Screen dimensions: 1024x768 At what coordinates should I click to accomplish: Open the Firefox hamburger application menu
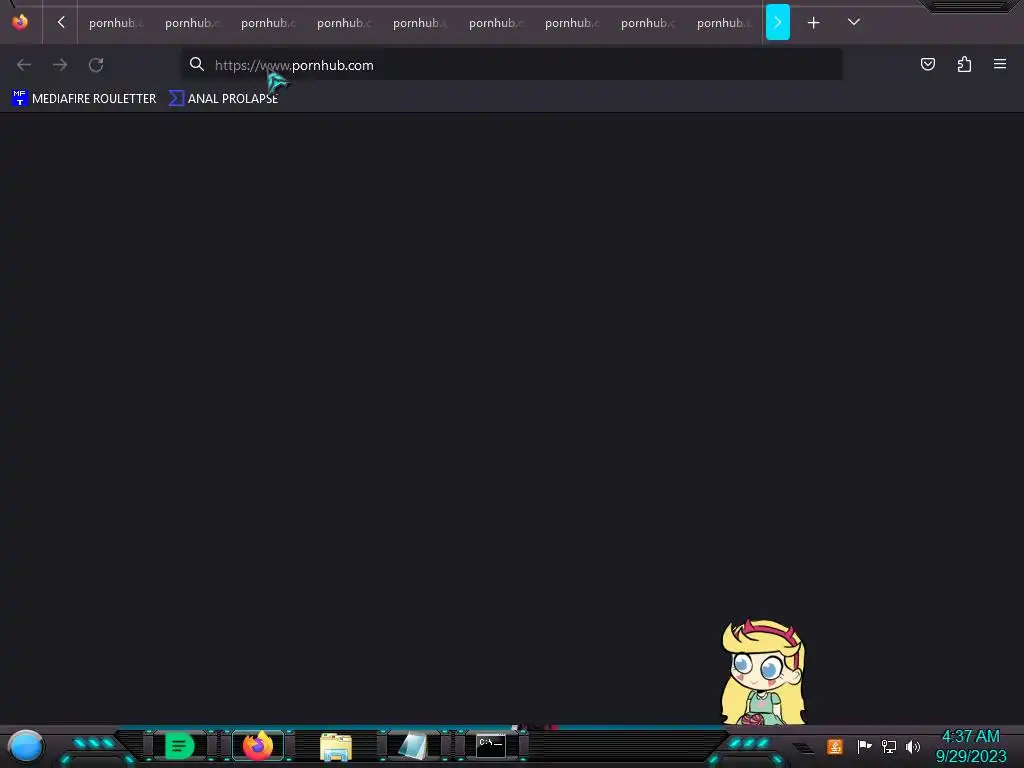pos(1000,64)
